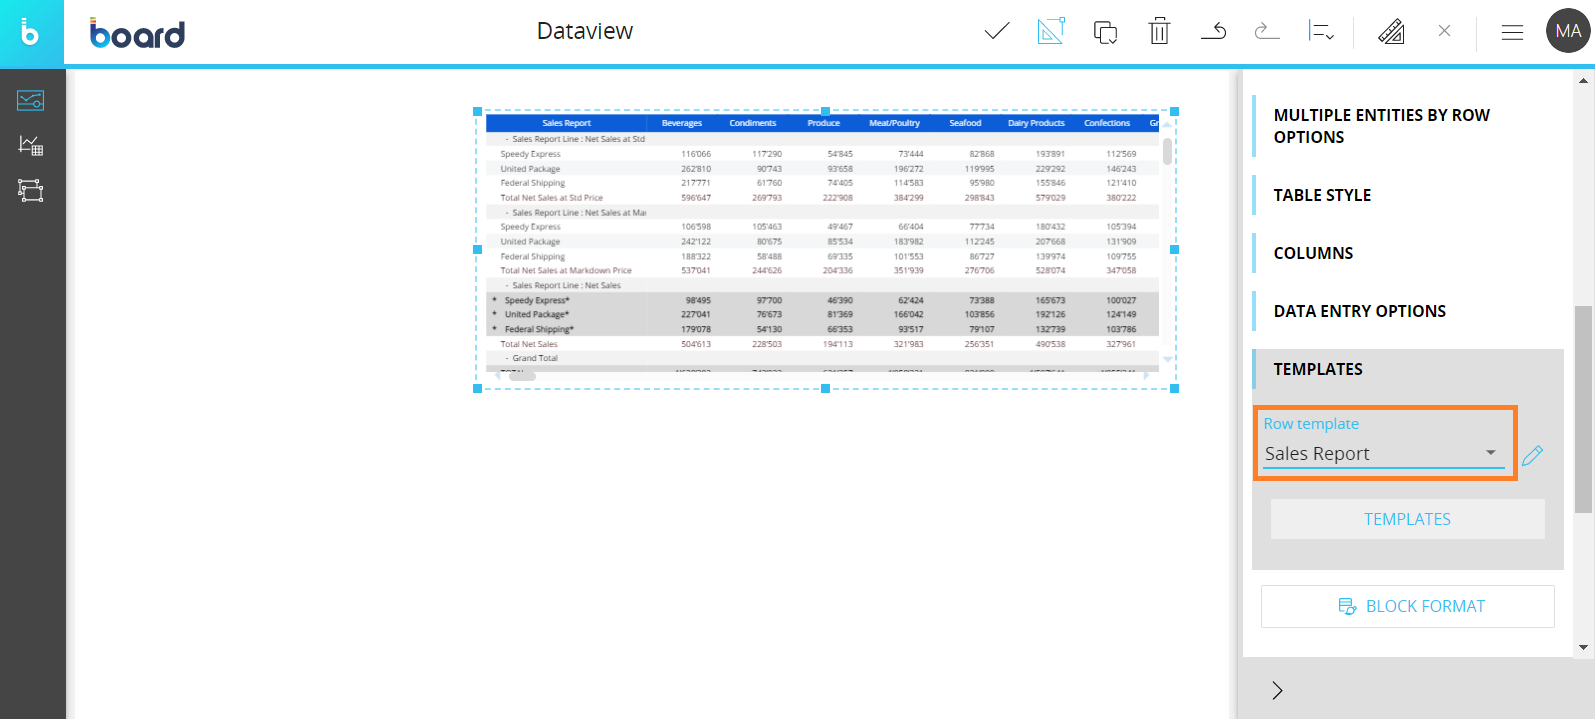Click the redo arrow icon
Image resolution: width=1595 pixels, height=719 pixels.
click(1267, 32)
